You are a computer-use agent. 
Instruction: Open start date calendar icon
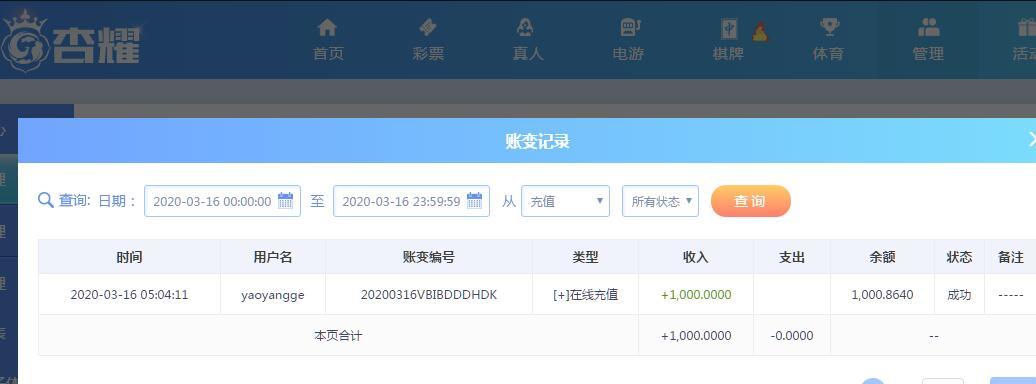(285, 201)
